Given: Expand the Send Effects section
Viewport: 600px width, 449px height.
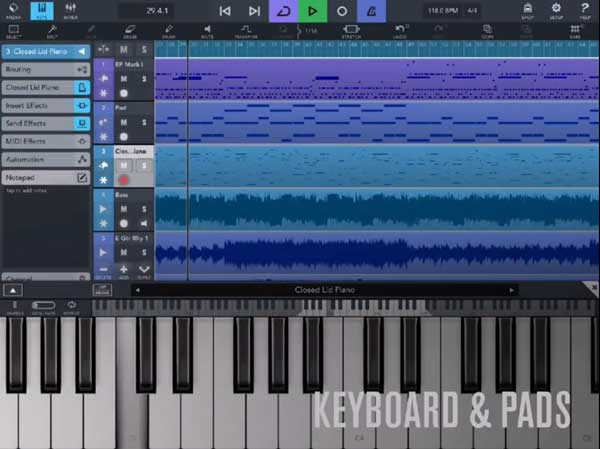Looking at the screenshot, I should [46, 124].
